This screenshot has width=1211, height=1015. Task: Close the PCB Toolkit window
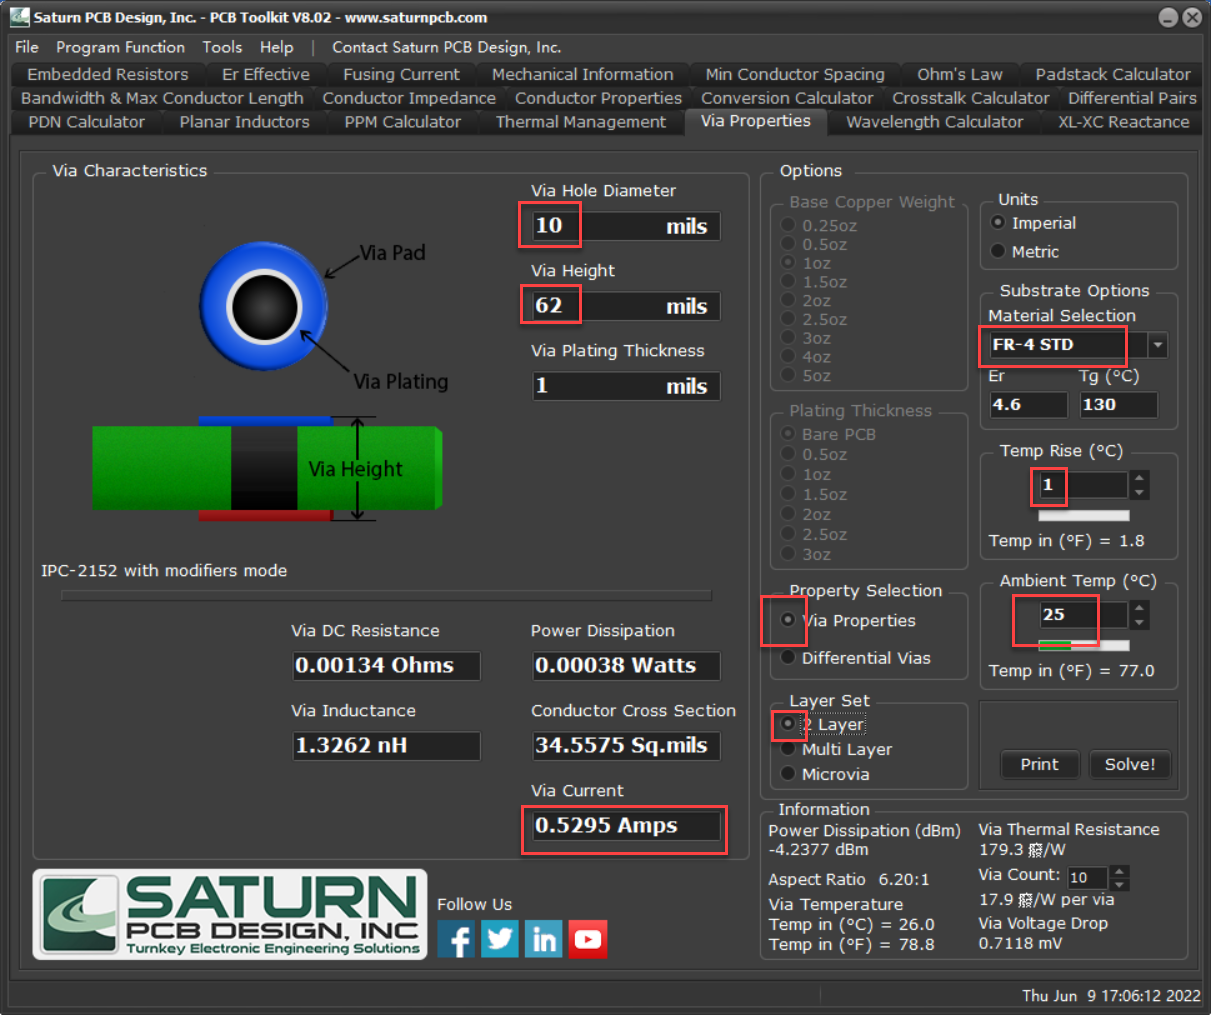tap(1192, 17)
